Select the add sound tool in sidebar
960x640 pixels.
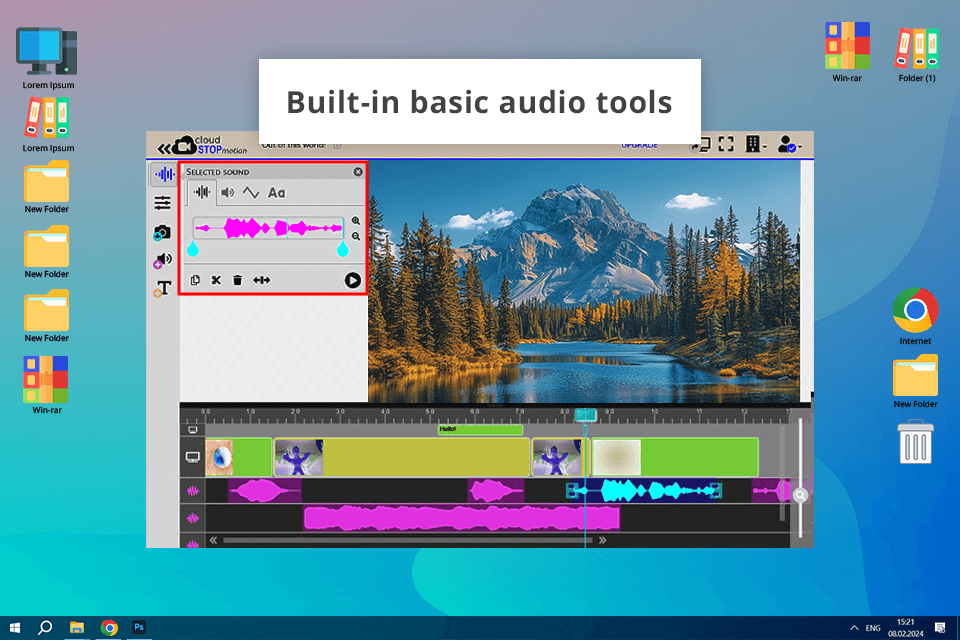[162, 260]
